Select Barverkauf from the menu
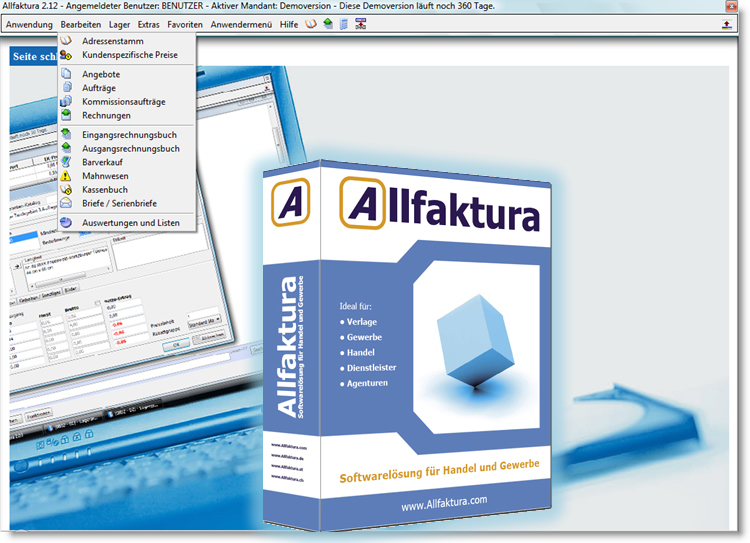The width and height of the screenshot is (750, 543). (x=127, y=162)
